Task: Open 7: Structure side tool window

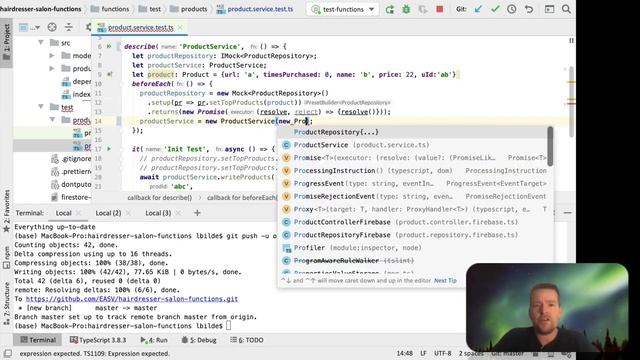Action: pyautogui.click(x=7, y=303)
